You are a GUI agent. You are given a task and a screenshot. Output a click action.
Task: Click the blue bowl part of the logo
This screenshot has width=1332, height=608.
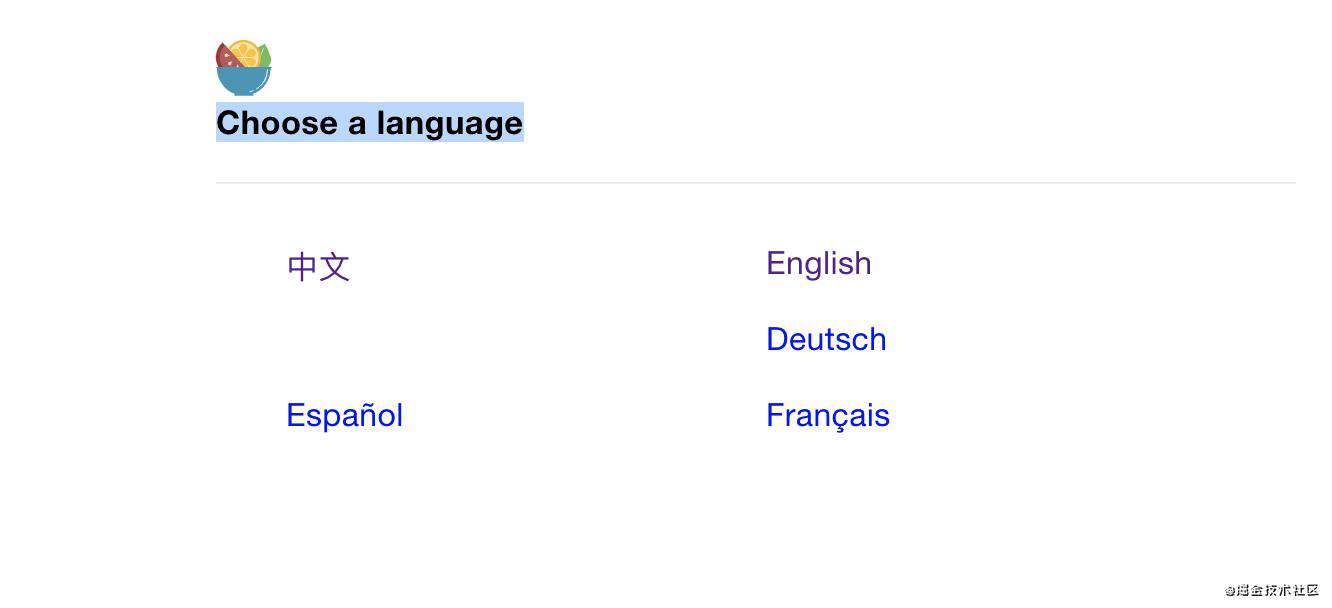click(243, 81)
